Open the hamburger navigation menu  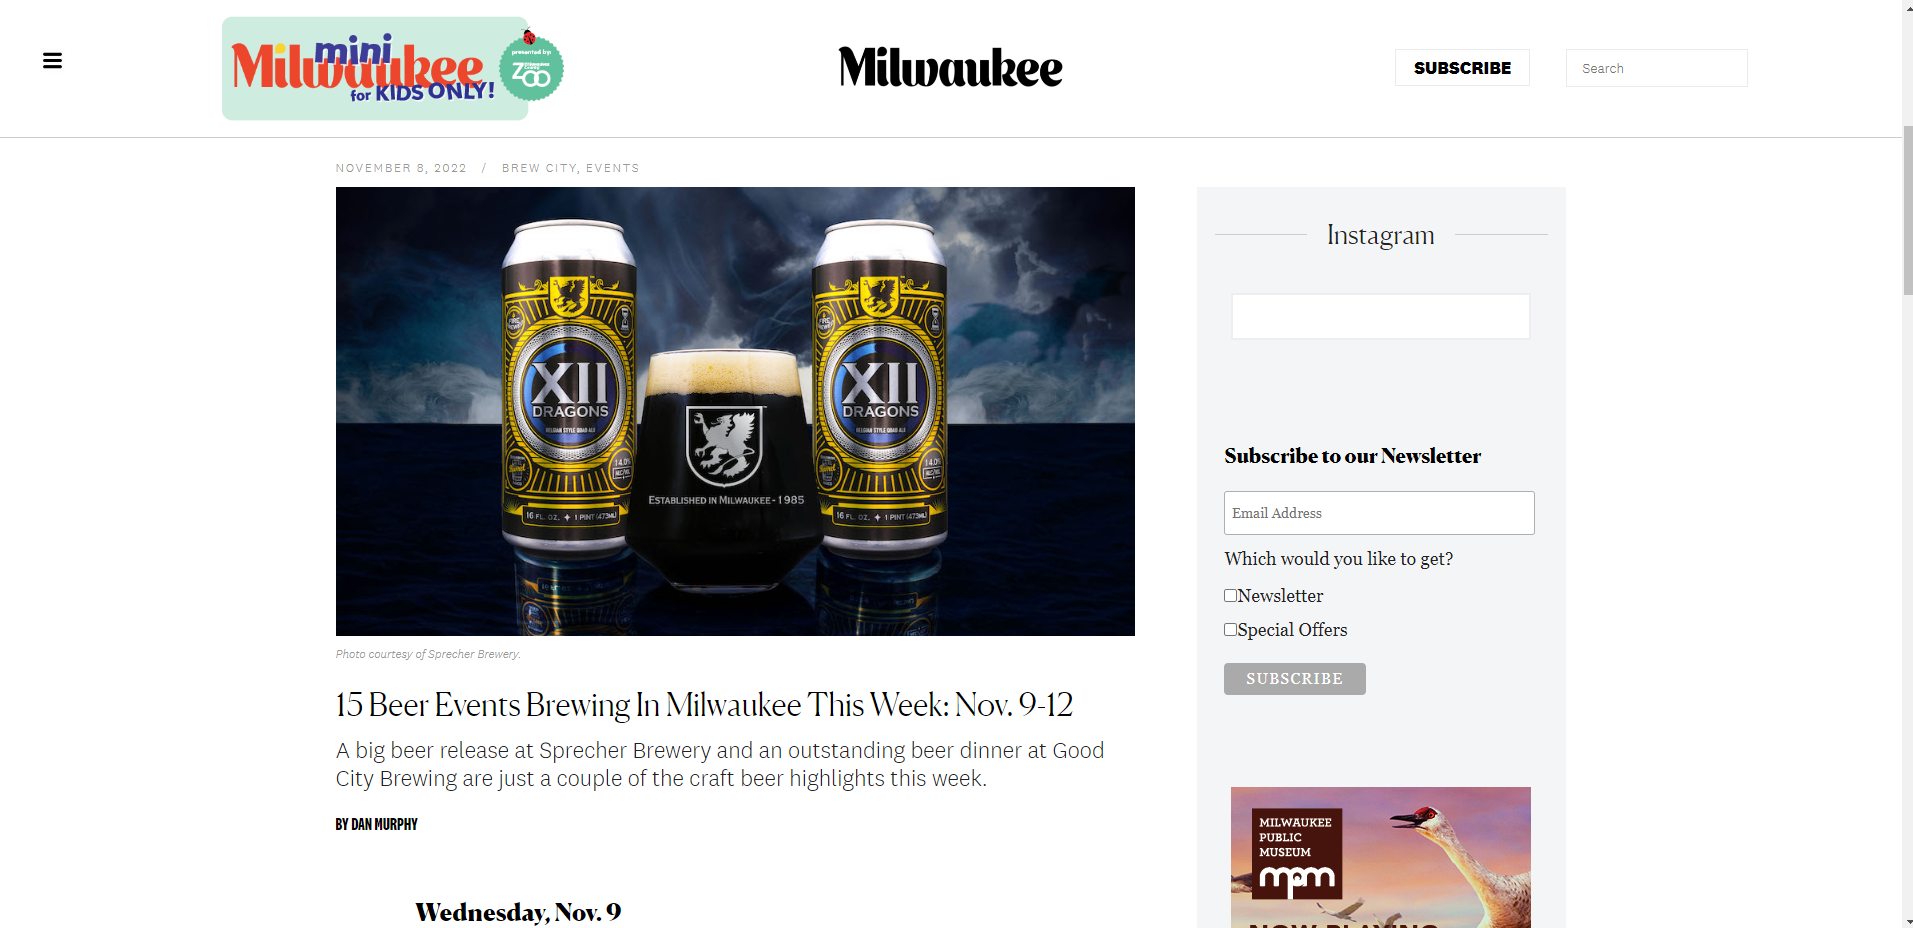pos(53,61)
